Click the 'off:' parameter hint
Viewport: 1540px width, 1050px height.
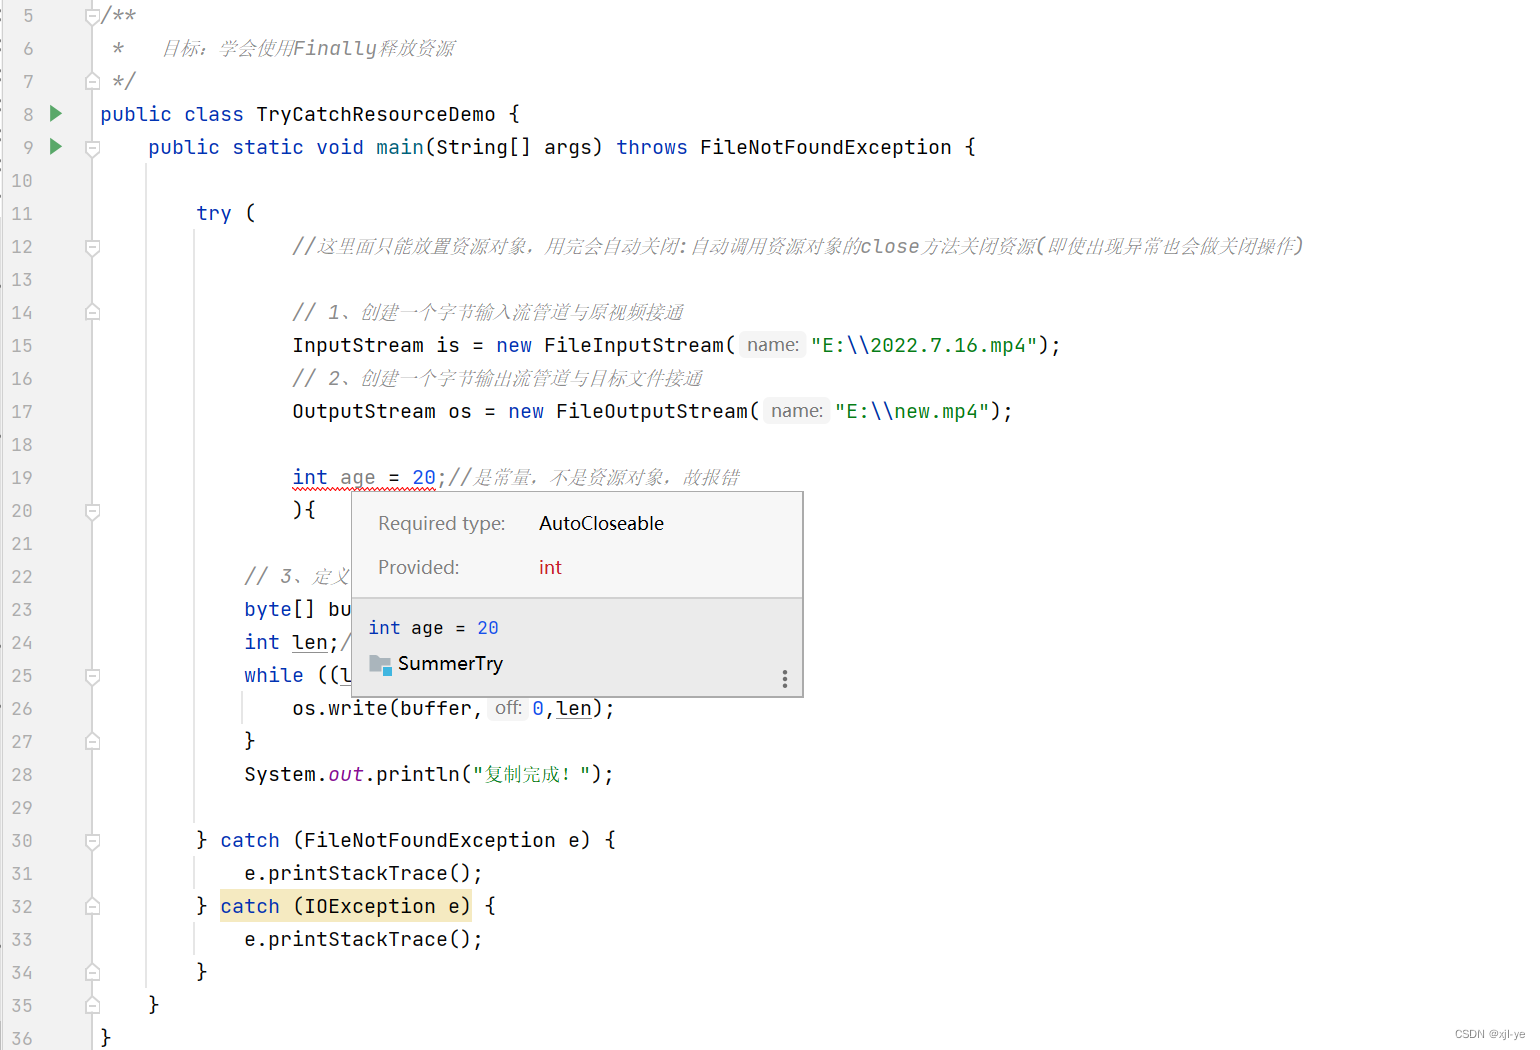tap(508, 708)
